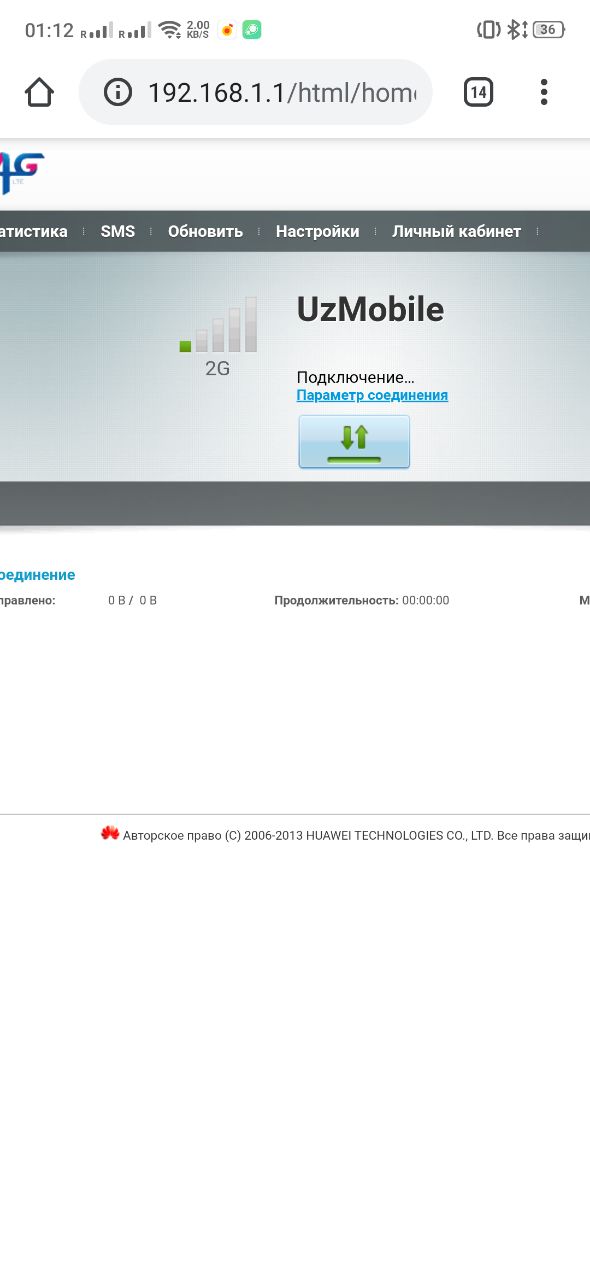Click the Подключение… status text
The image size is (590, 1280).
click(x=355, y=377)
